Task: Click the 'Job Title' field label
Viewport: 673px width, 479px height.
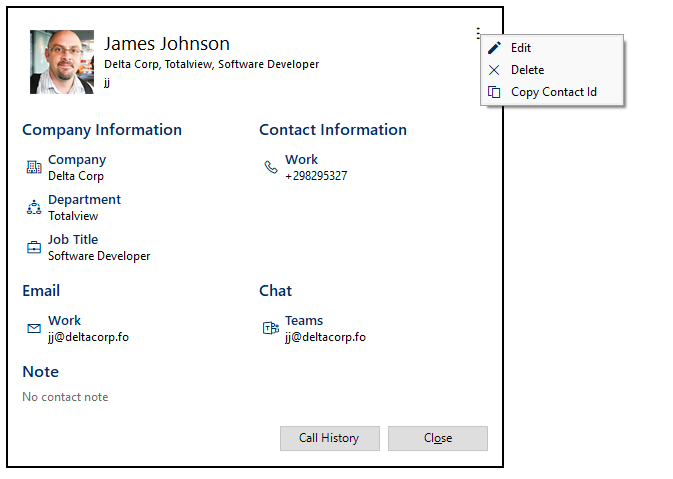Action: point(73,240)
